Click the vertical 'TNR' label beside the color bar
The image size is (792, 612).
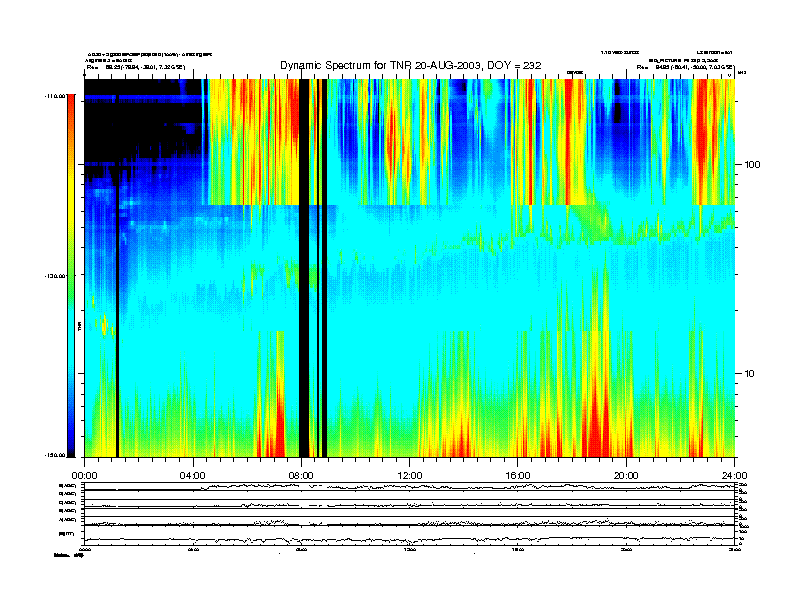pos(79,326)
